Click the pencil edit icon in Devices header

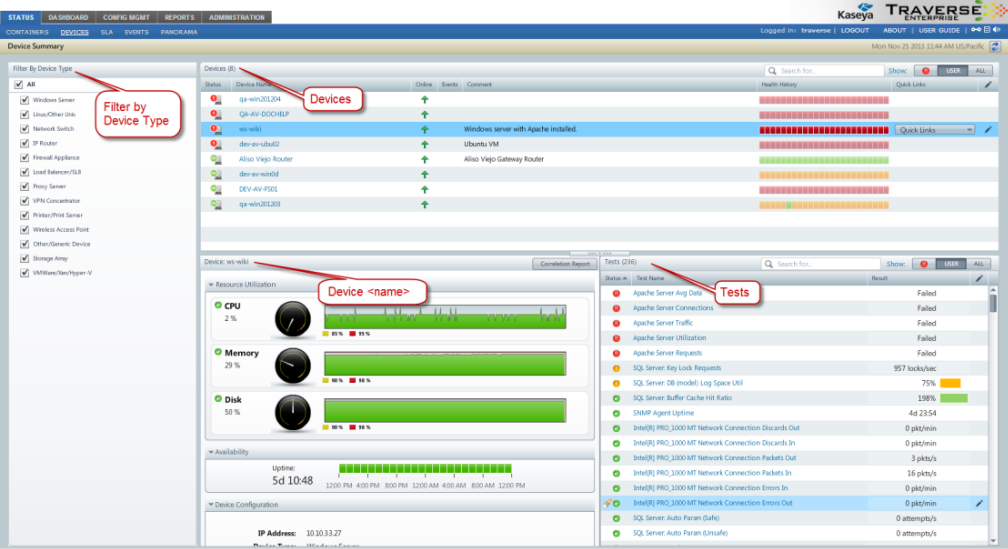tap(988, 85)
